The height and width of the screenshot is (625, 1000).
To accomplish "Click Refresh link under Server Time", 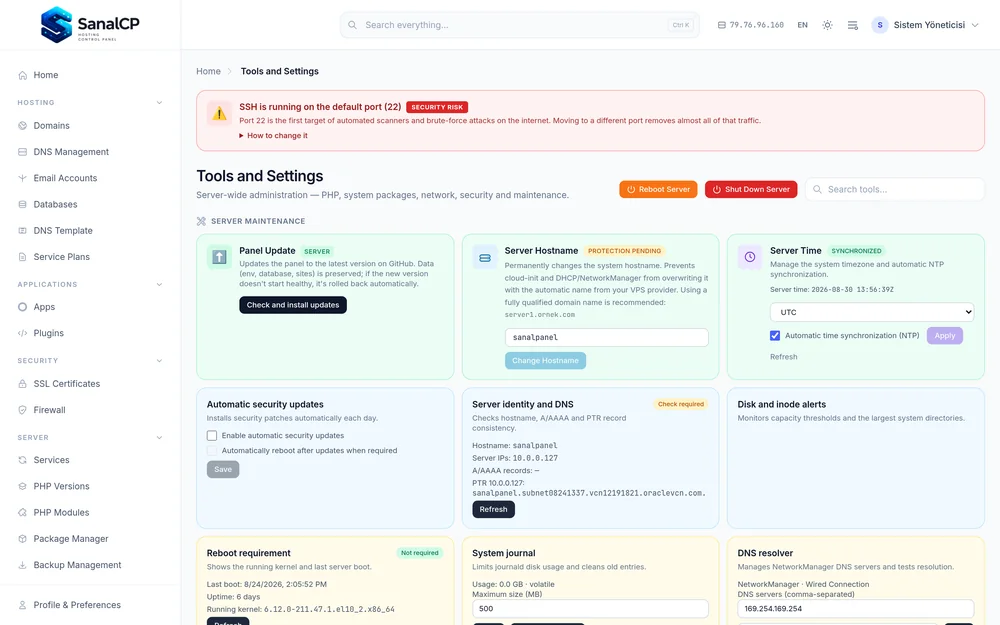I will tap(783, 357).
